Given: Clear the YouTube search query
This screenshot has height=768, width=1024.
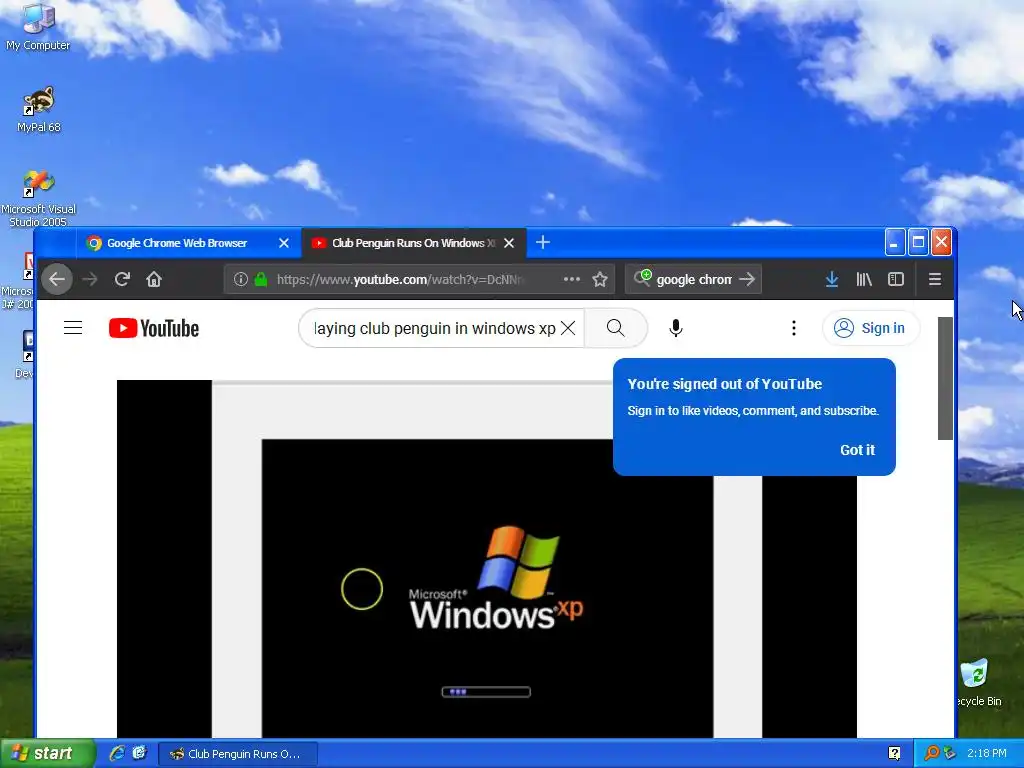Looking at the screenshot, I should (568, 328).
